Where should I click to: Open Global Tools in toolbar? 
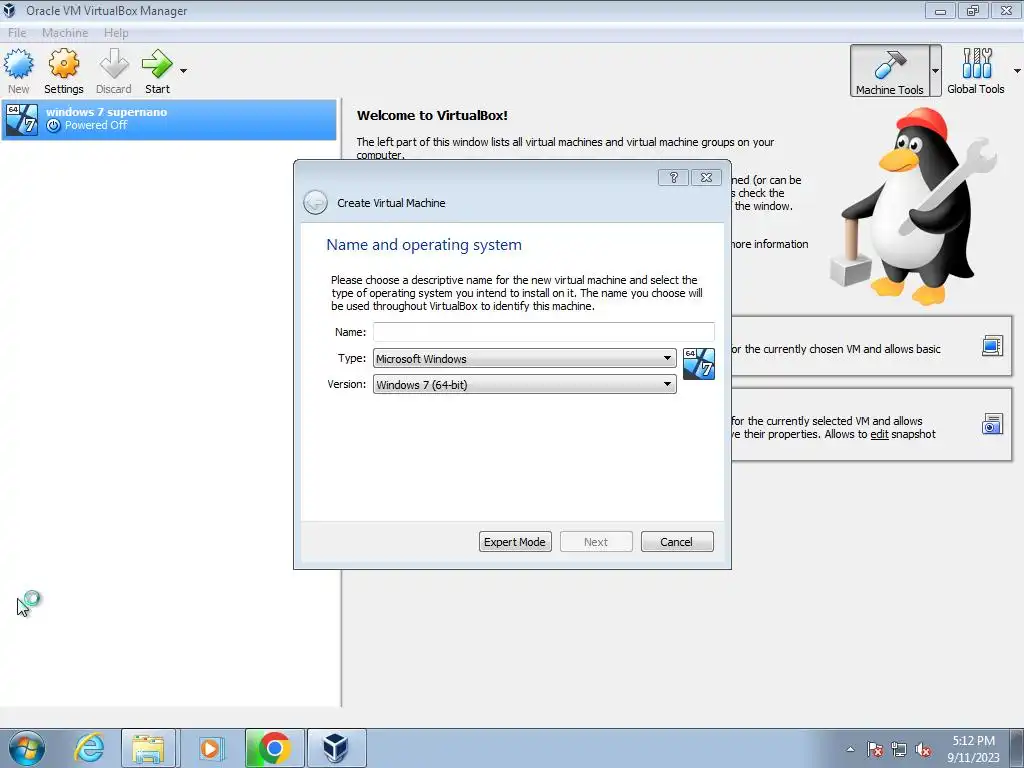(x=976, y=71)
